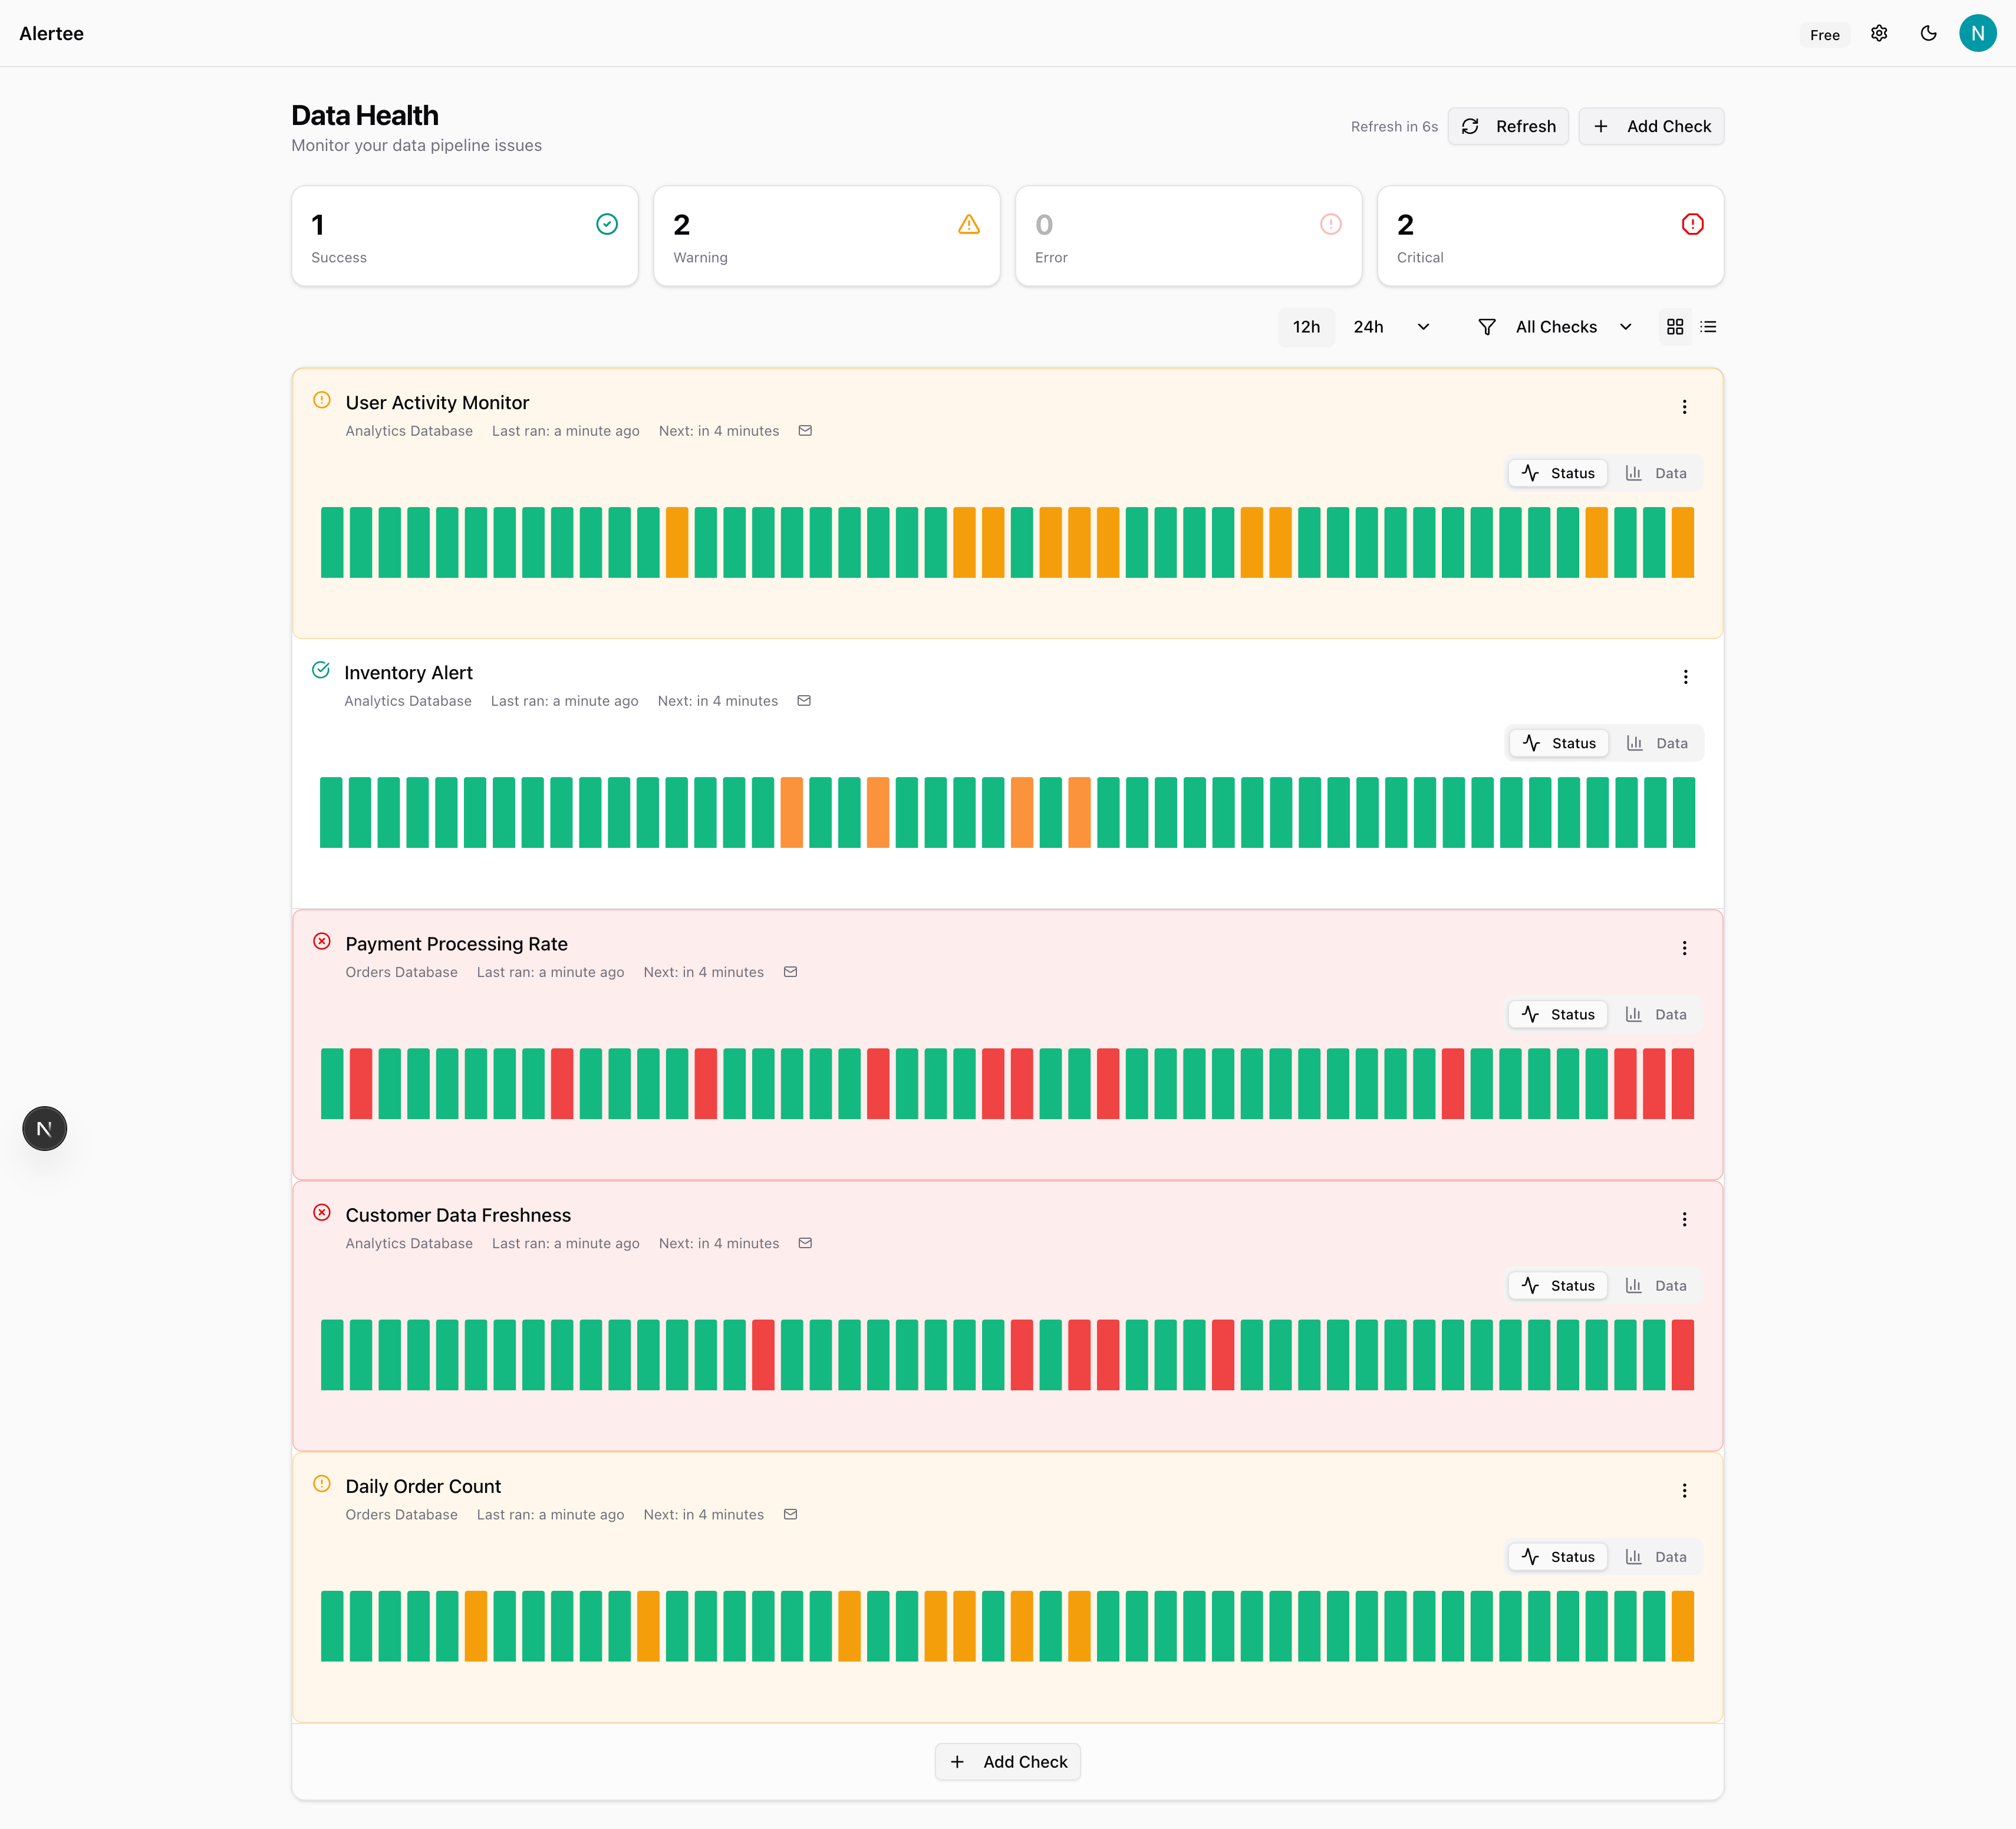Open User Activity Monitor options menu
2016x1829 pixels.
point(1684,407)
